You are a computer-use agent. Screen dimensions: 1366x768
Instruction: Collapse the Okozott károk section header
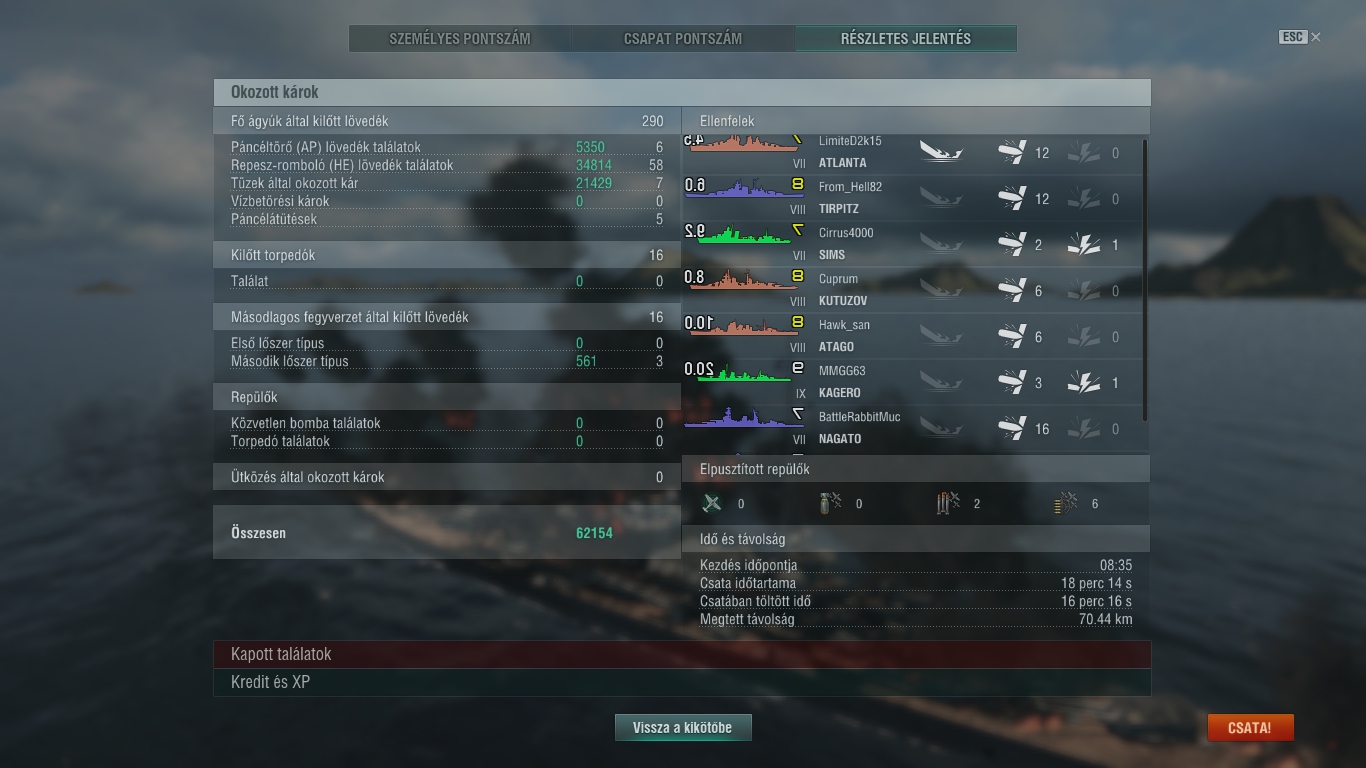pyautogui.click(x=682, y=92)
